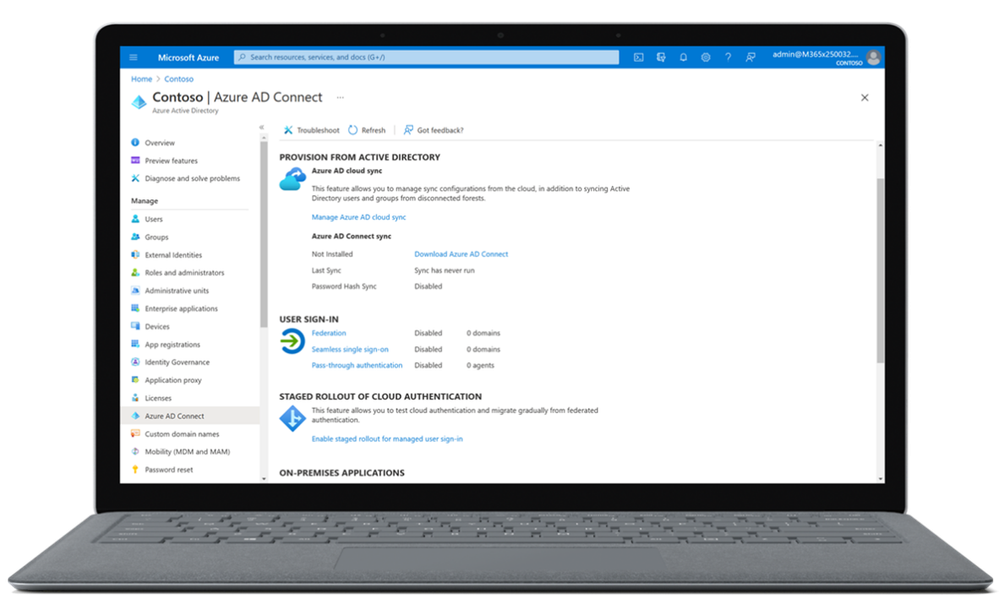Open the Download Azure AD Connect link
The image size is (999, 610).
pos(461,254)
